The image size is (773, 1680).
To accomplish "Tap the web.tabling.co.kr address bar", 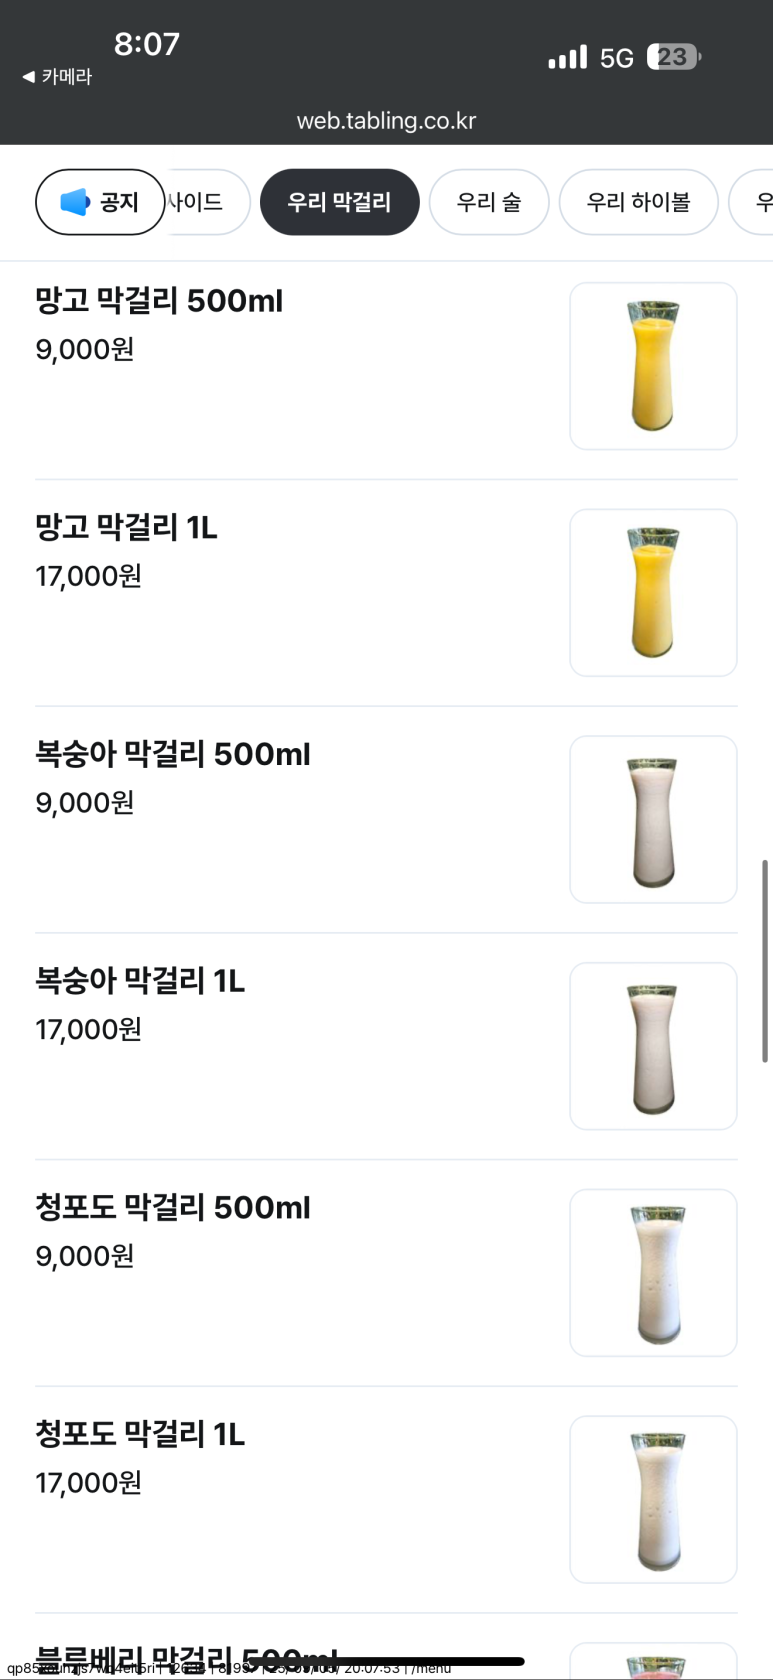I will click(x=386, y=121).
